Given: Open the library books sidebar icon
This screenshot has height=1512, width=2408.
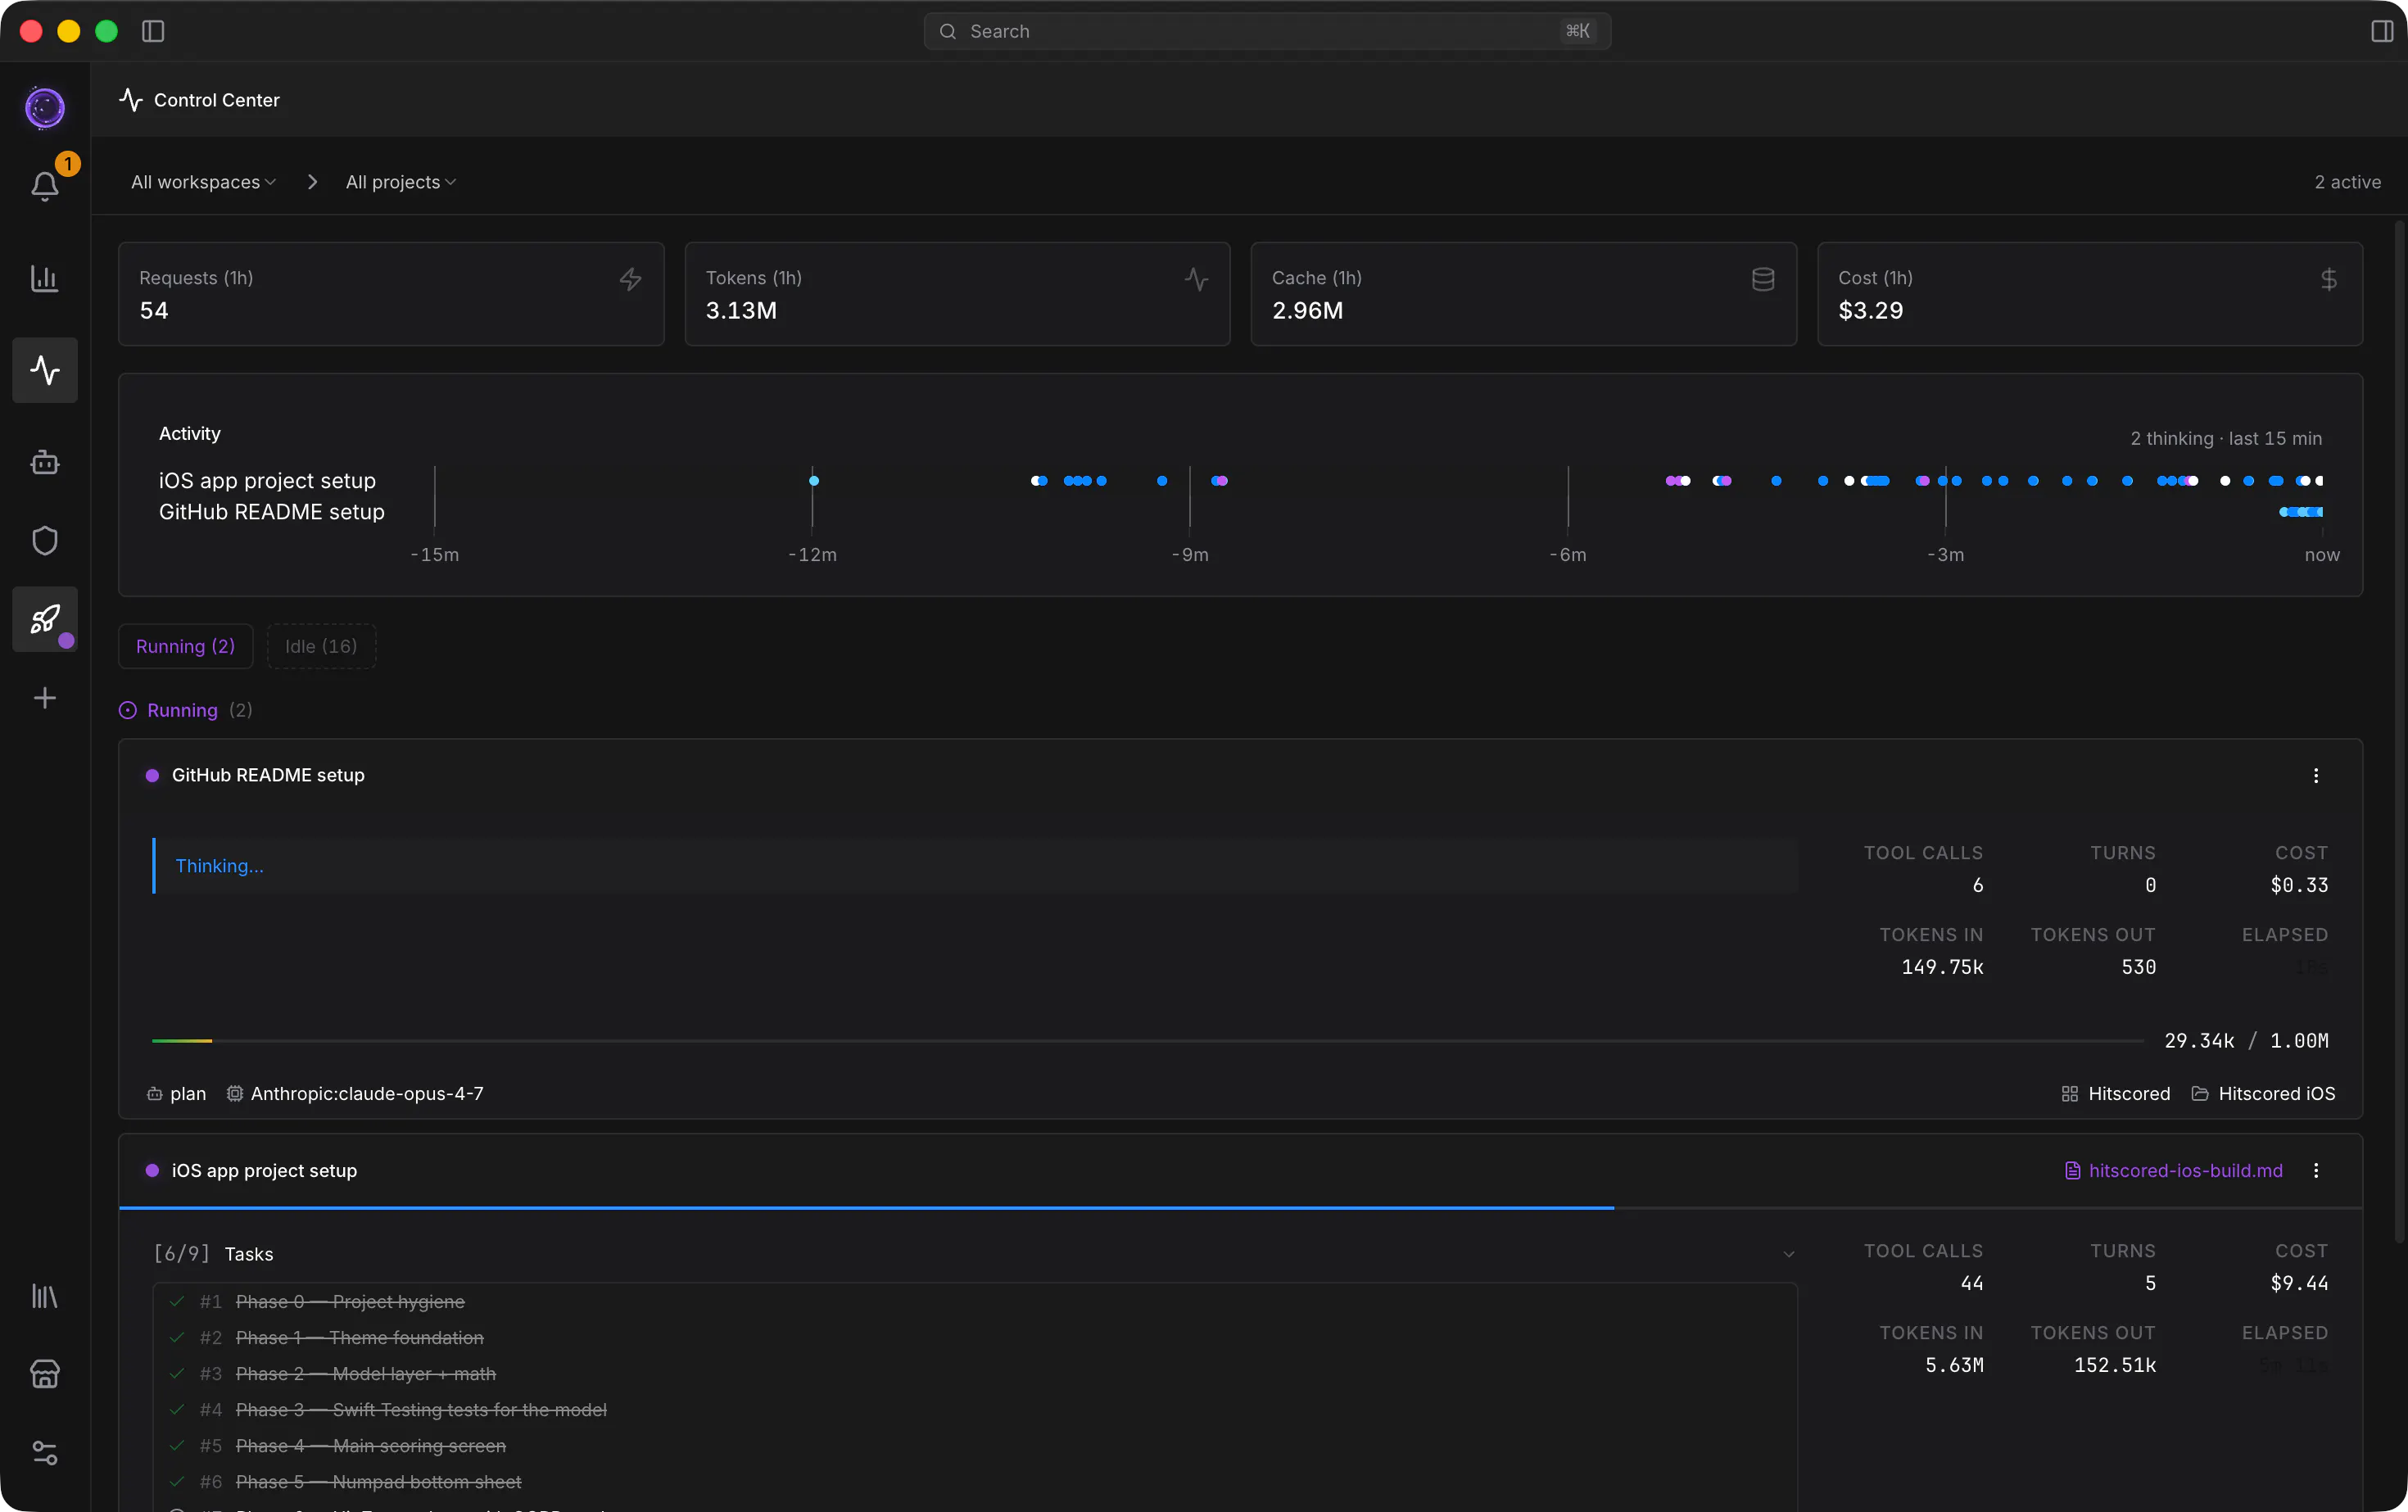Looking at the screenshot, I should pyautogui.click(x=45, y=1296).
